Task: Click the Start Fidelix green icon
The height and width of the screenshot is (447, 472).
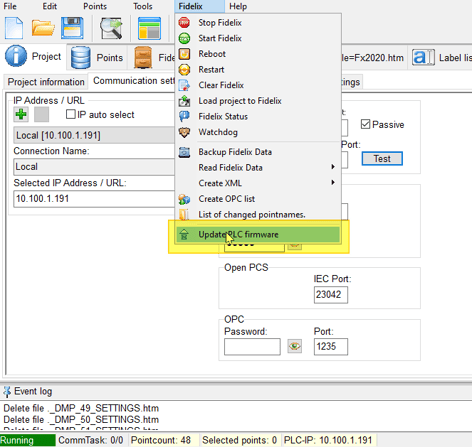Action: pyautogui.click(x=184, y=38)
